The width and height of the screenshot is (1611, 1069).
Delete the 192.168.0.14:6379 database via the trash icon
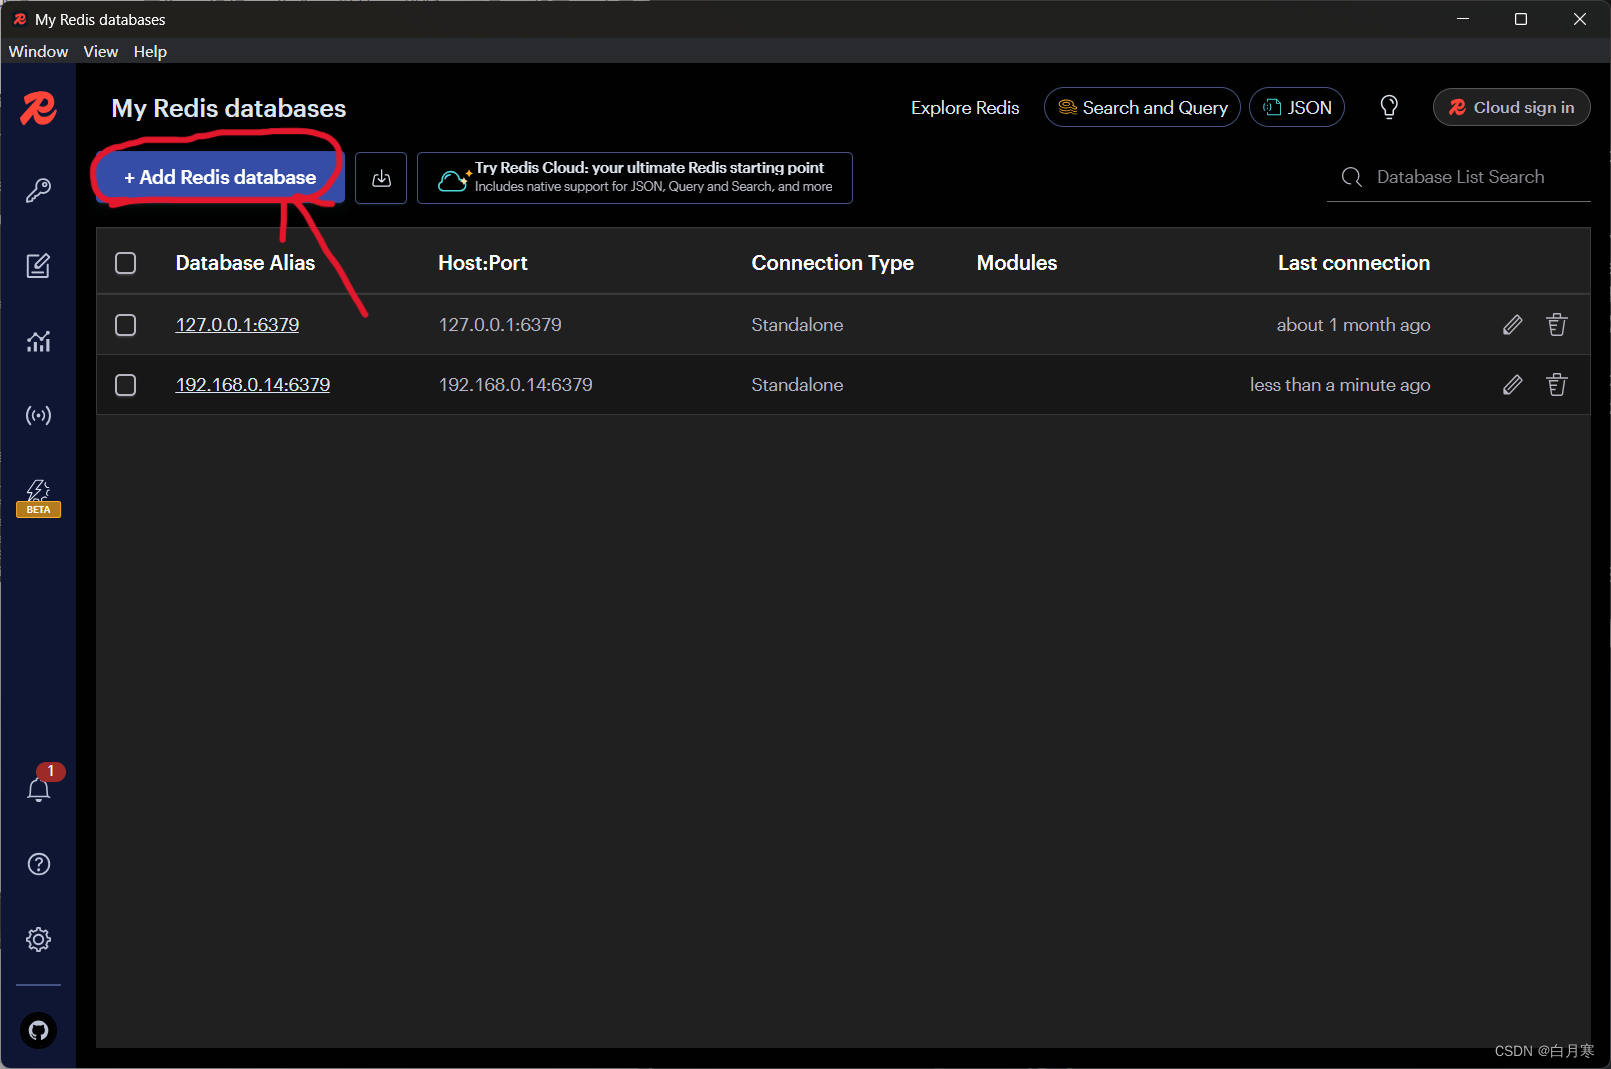(1557, 385)
